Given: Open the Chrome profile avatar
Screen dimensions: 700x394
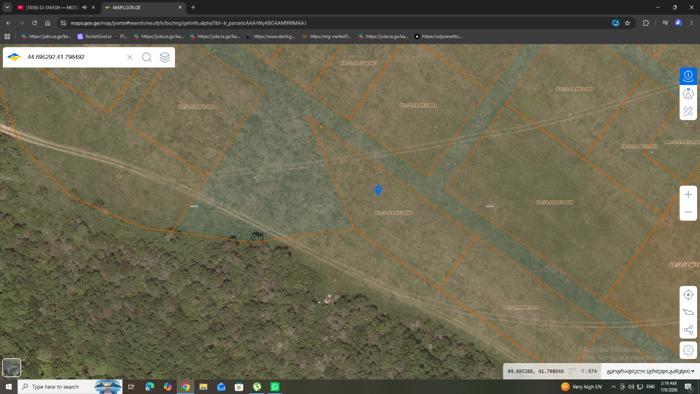Looking at the screenshot, I should (678, 23).
